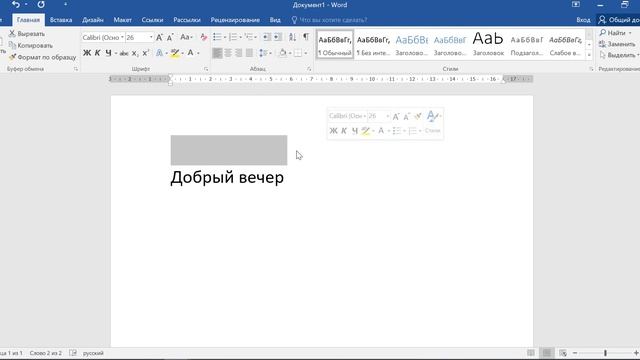Screen dimensions: 640x360
Task: Click format painter in mini toolbar
Action: click(x=418, y=116)
